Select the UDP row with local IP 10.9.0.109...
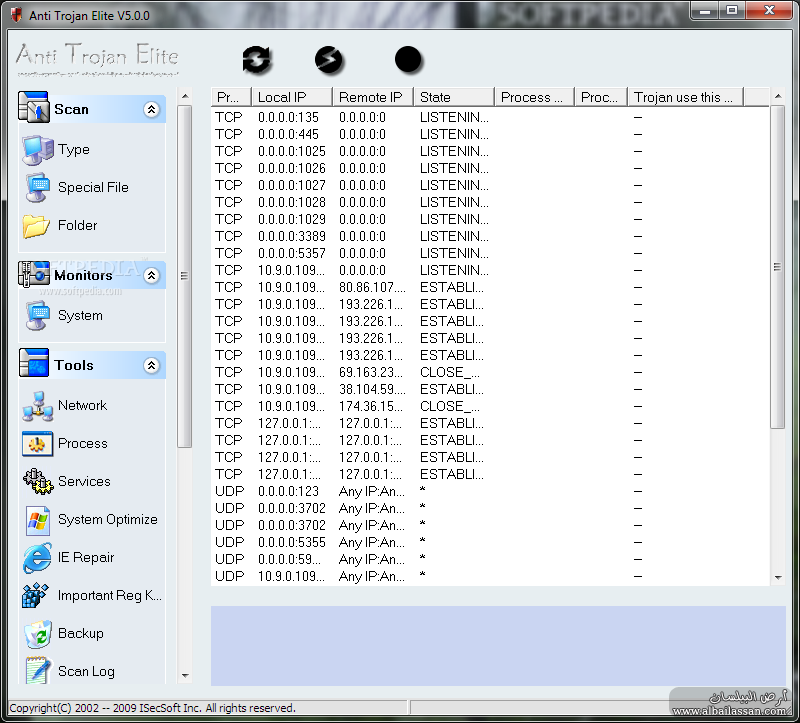 pos(490,577)
